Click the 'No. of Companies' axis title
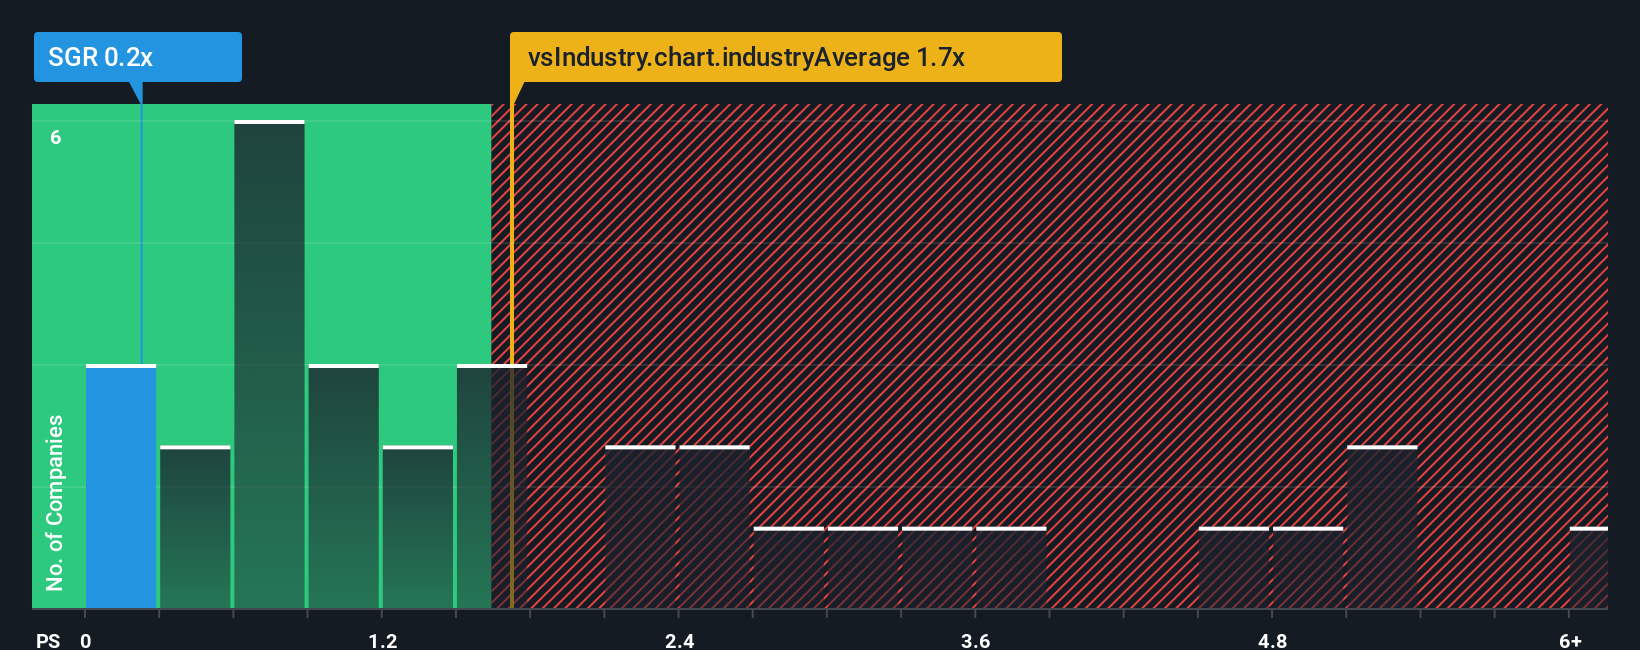 click(55, 503)
